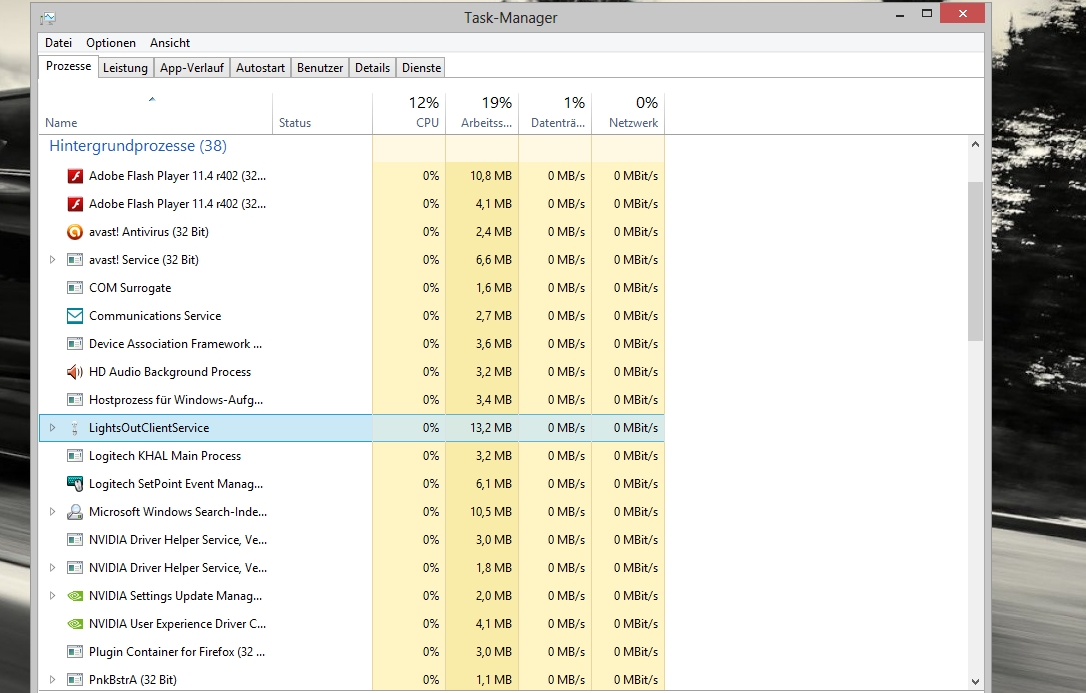
Task: Select the Communications Service row text
Action: point(155,316)
